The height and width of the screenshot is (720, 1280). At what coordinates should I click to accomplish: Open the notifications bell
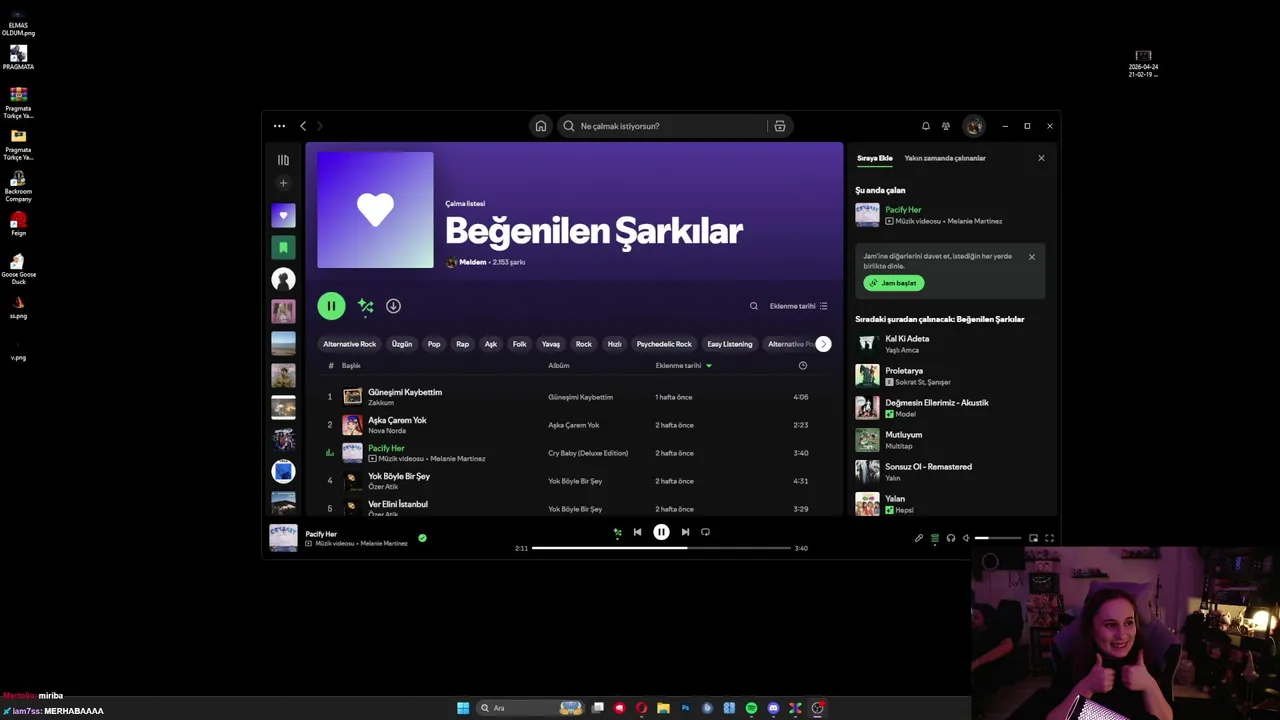(x=925, y=126)
